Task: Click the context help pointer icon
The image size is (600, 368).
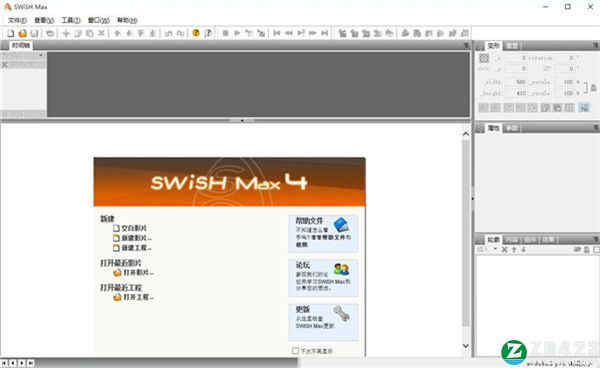Action: tap(208, 33)
